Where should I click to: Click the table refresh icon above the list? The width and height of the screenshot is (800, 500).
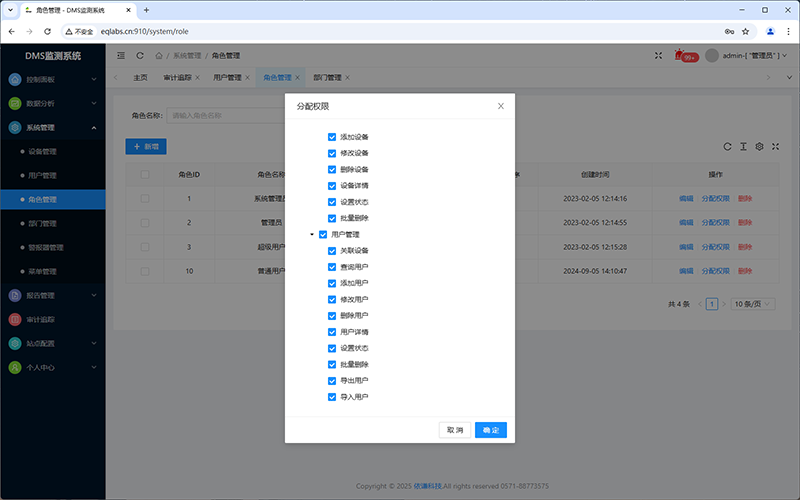728,146
